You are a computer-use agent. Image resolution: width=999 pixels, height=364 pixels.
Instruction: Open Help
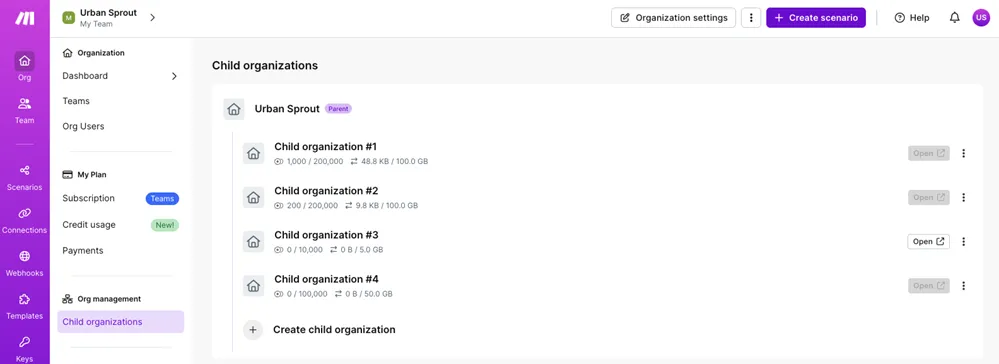coord(912,18)
